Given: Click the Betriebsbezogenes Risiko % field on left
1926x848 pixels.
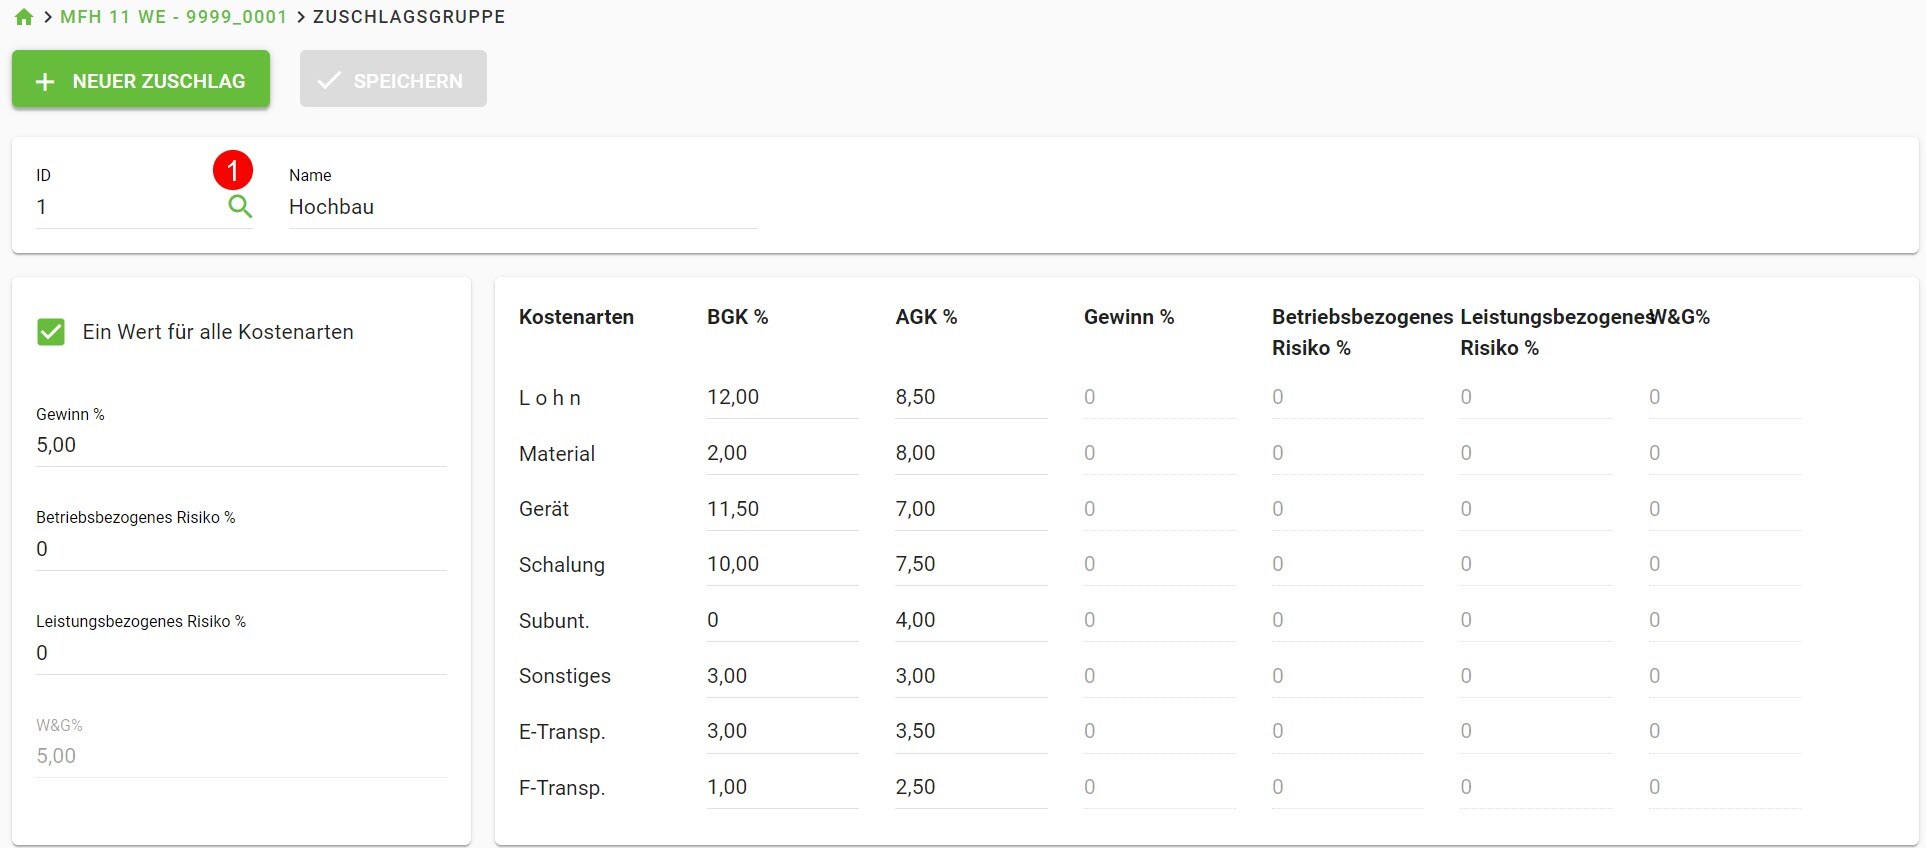Looking at the screenshot, I should [x=240, y=549].
